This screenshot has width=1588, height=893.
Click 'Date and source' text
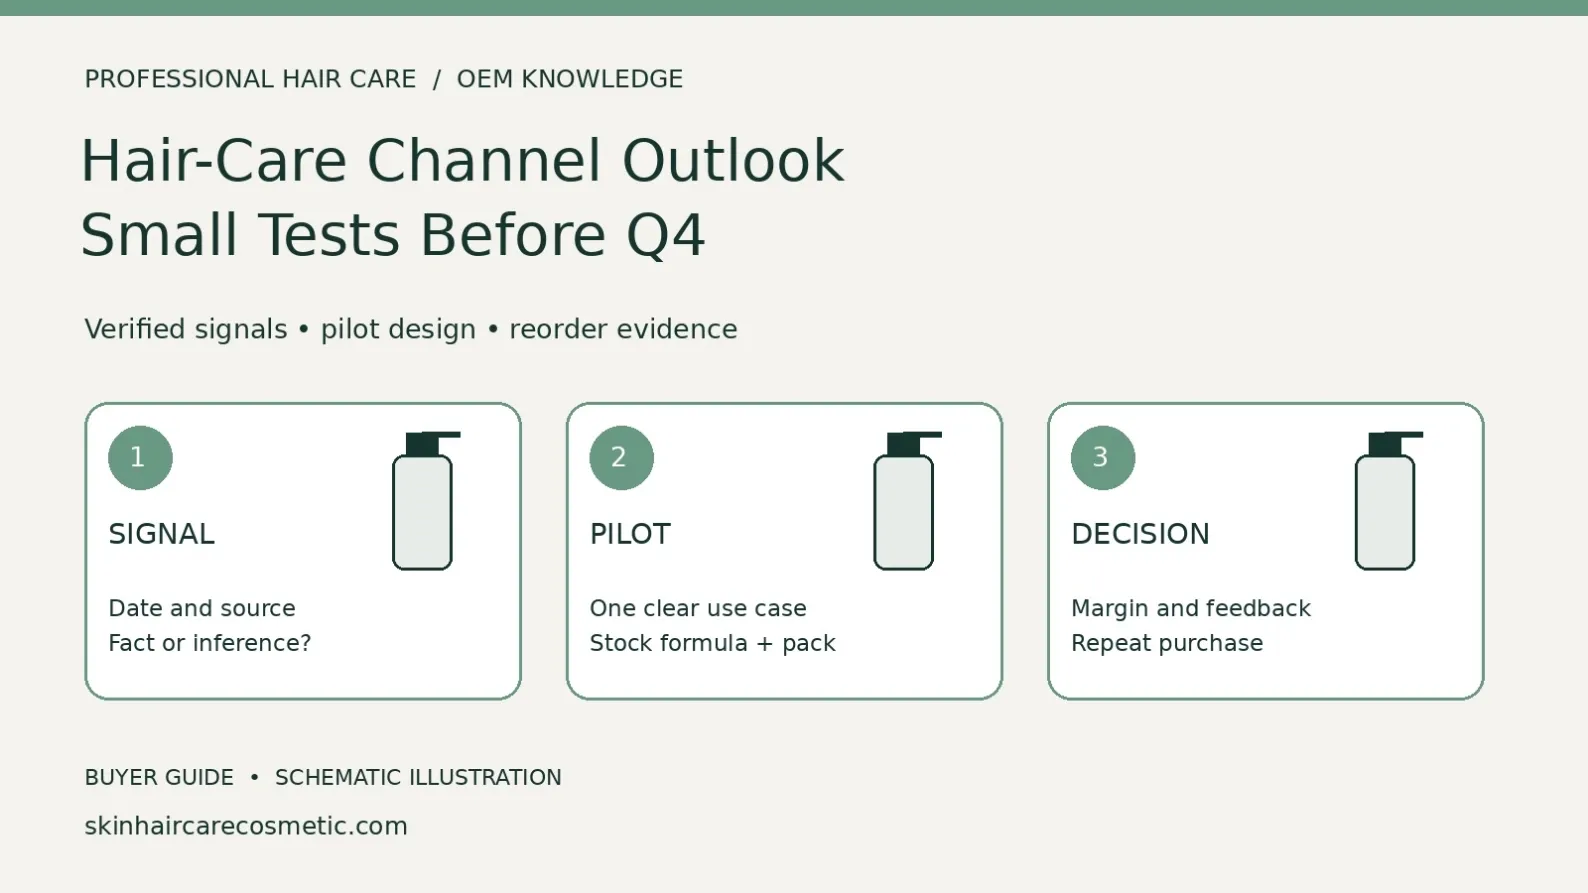click(x=202, y=608)
